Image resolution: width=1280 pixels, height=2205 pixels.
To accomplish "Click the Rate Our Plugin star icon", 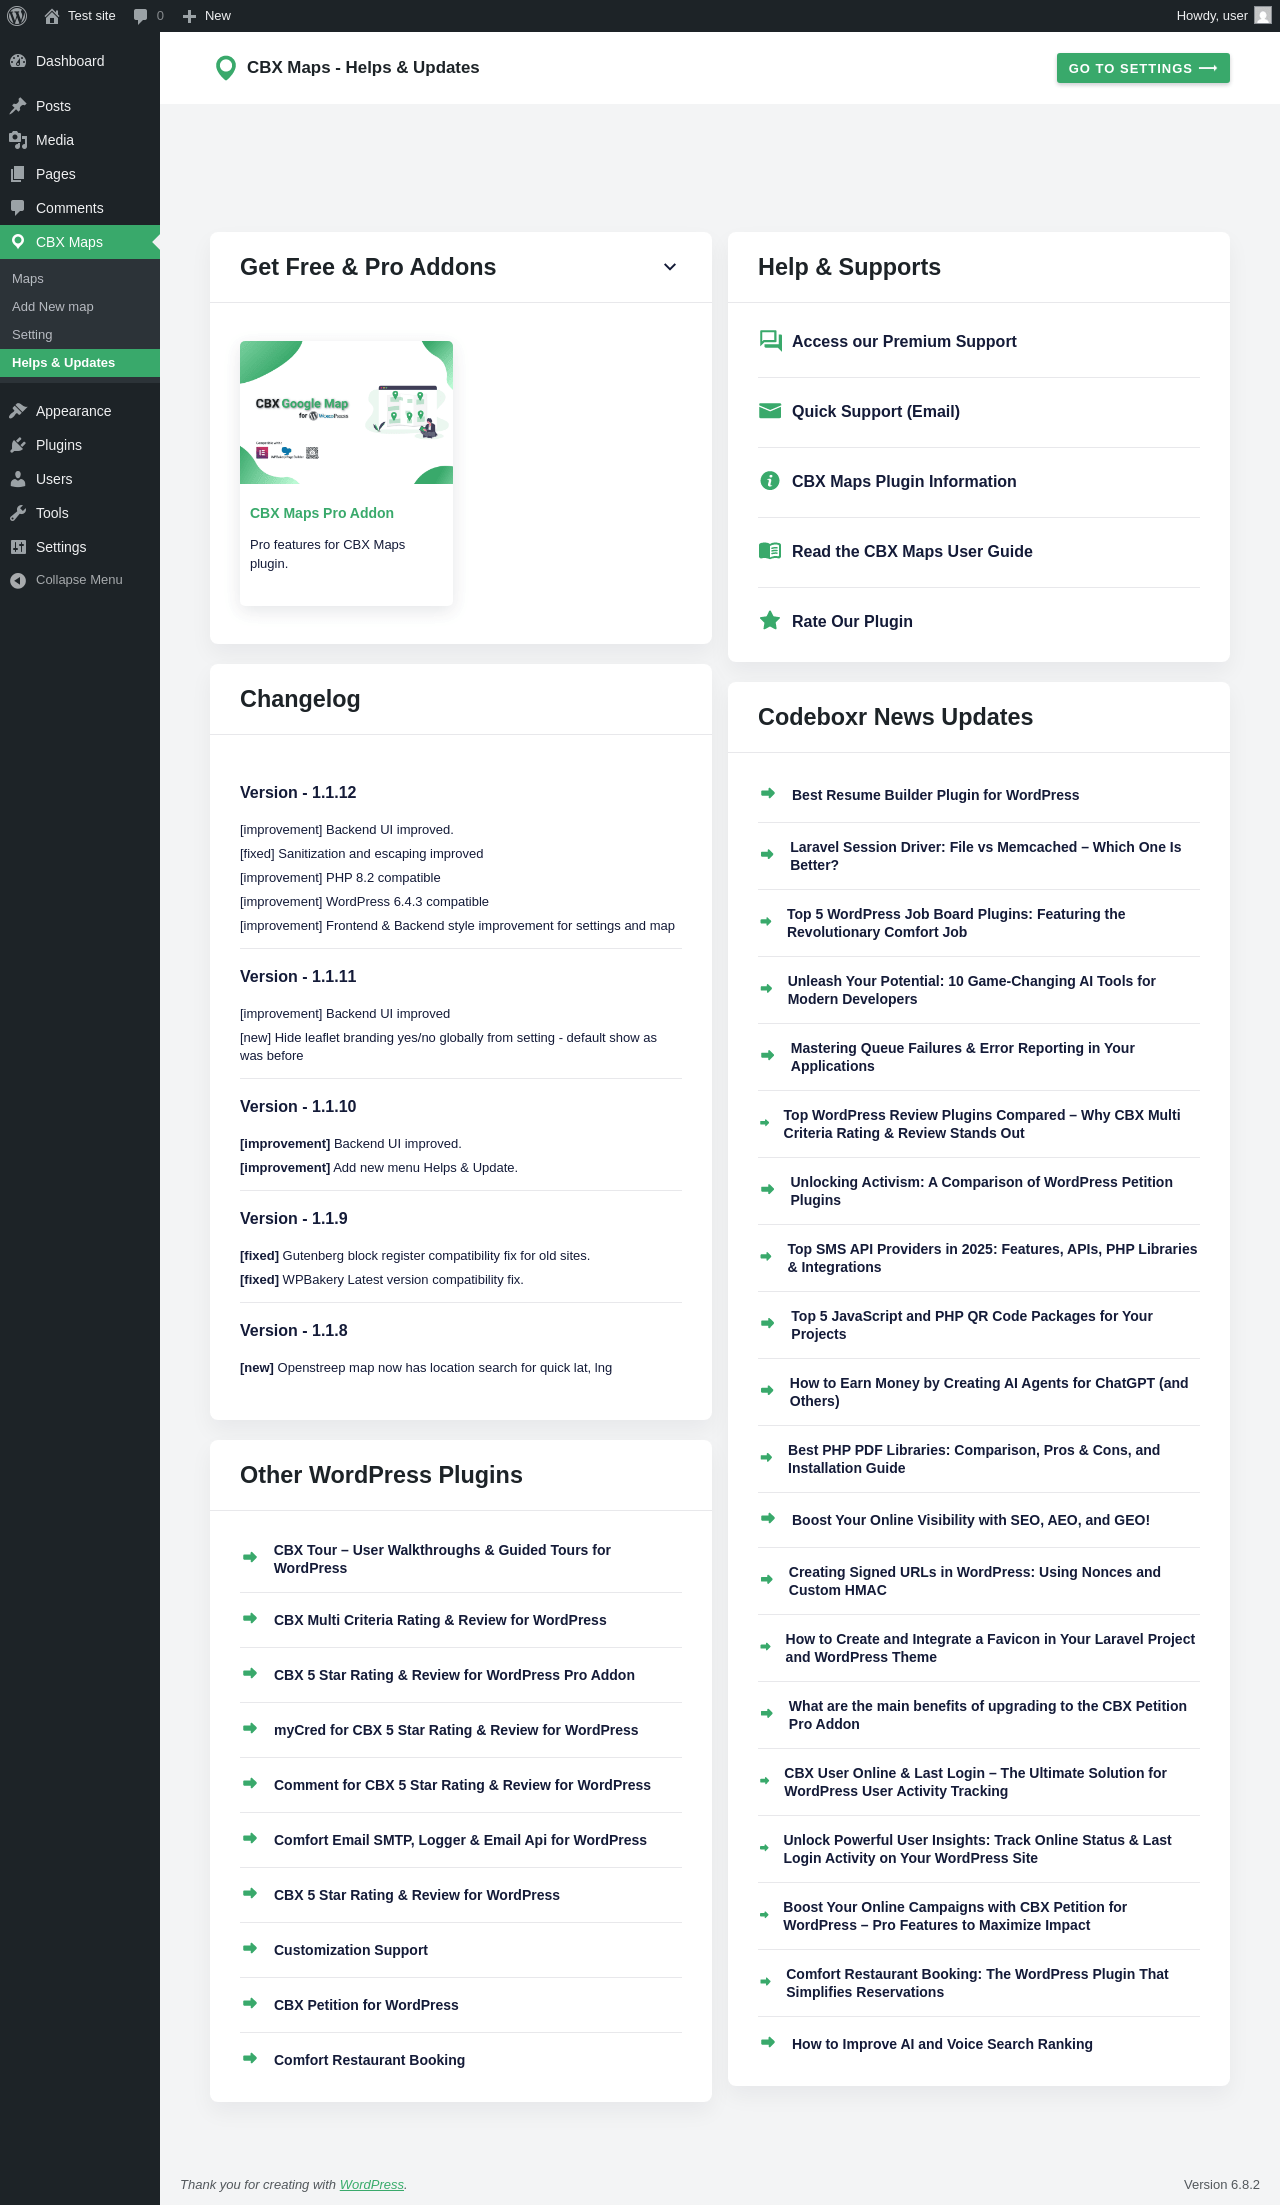I will 770,621.
